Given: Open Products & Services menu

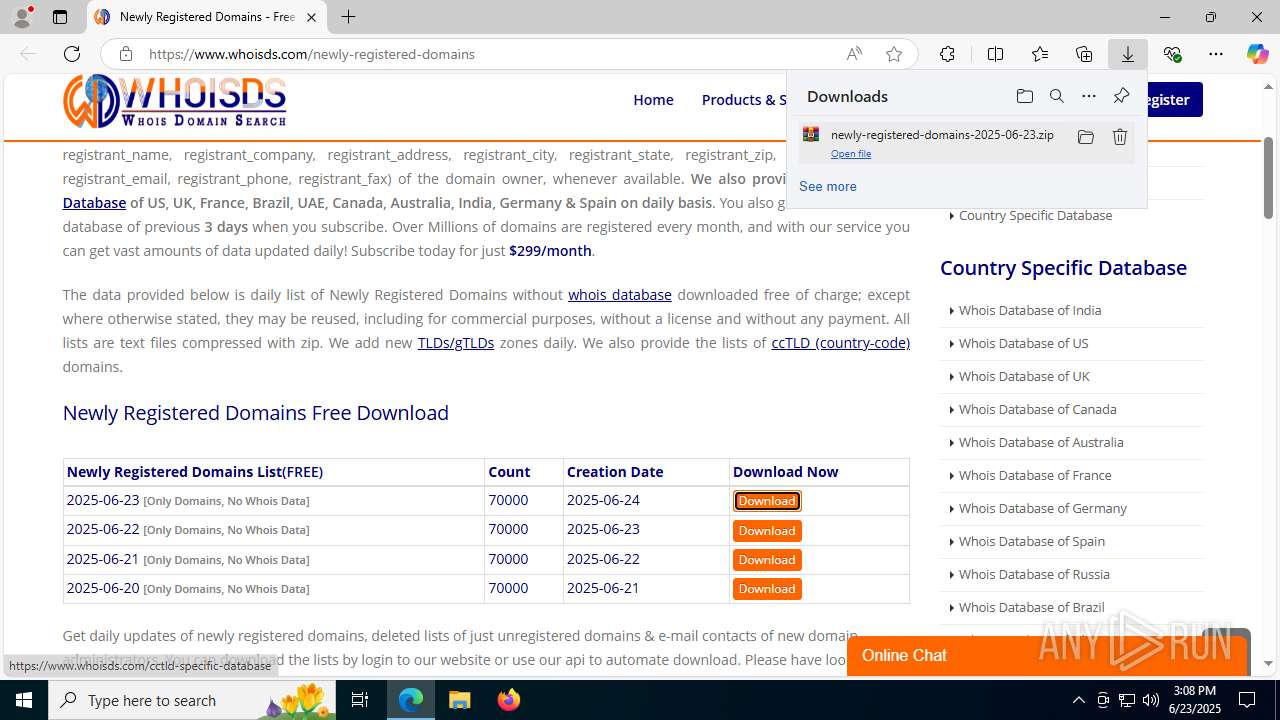Looking at the screenshot, I should (744, 99).
